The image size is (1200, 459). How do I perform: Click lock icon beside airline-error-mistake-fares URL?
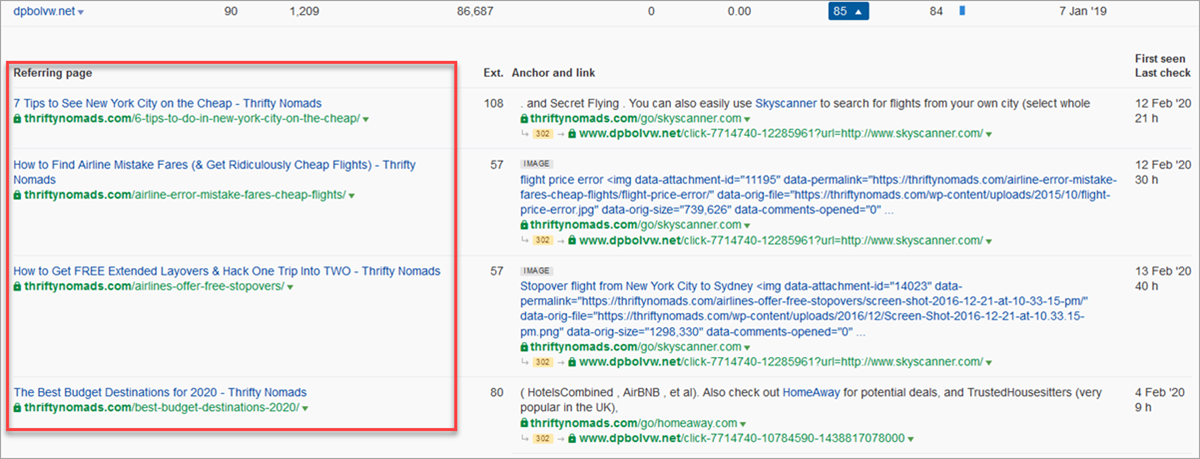17,195
